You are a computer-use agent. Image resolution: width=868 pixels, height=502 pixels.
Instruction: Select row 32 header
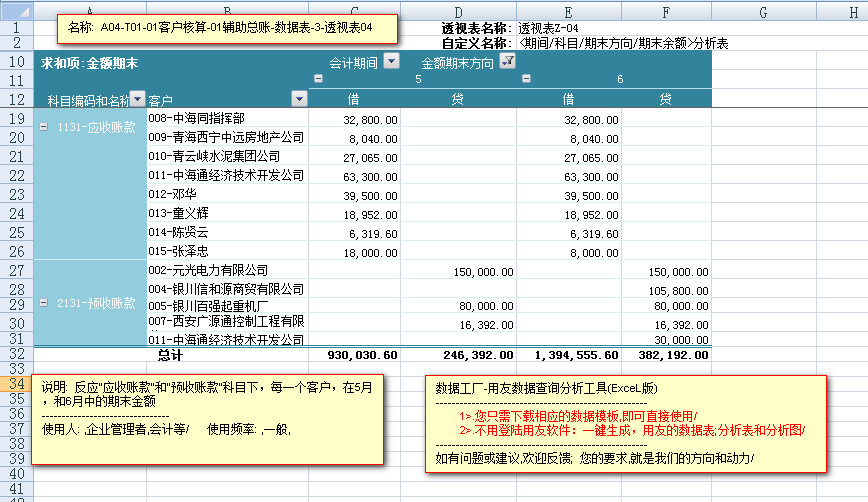click(16, 354)
